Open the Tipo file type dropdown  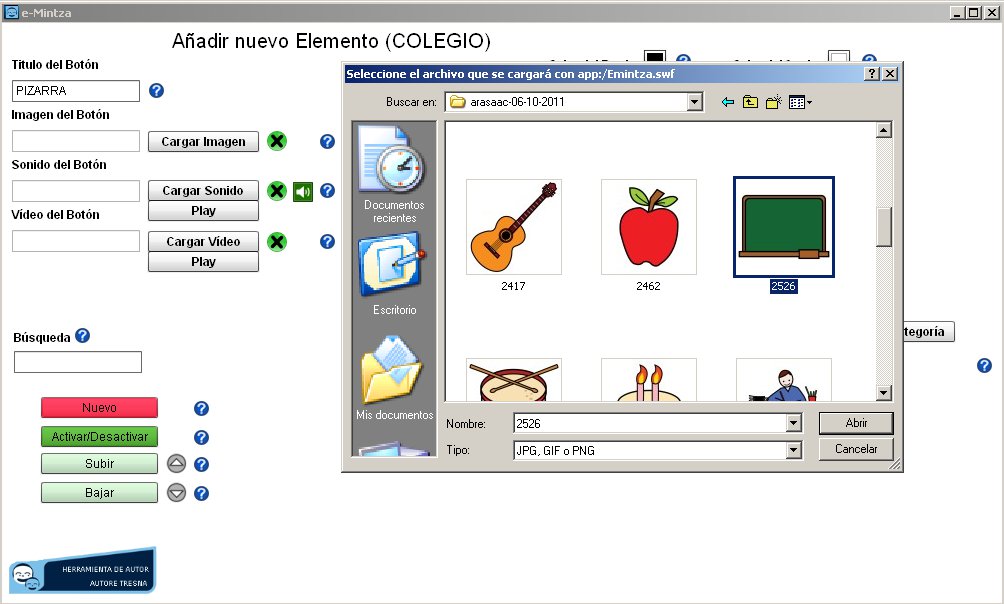(x=794, y=451)
